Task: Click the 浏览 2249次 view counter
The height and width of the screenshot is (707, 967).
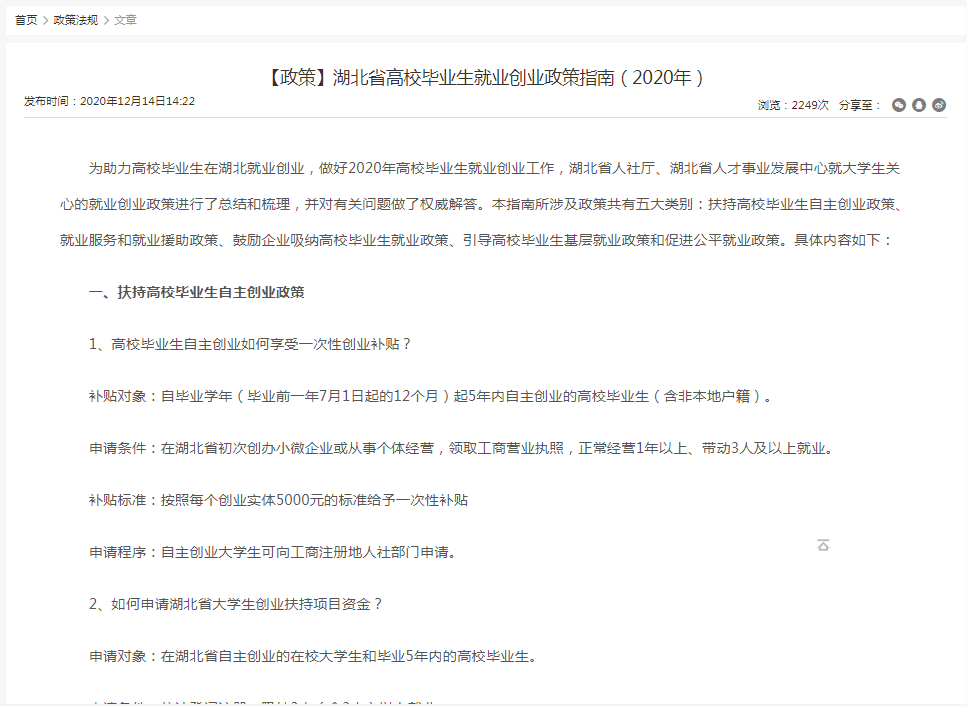Action: (793, 105)
